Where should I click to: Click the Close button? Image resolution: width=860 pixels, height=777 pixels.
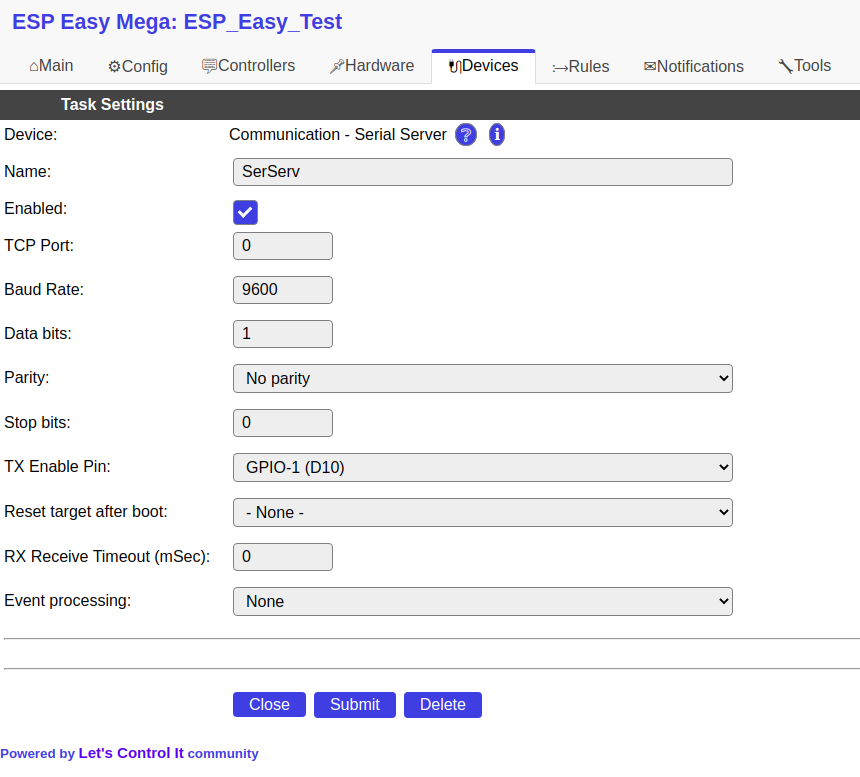(269, 704)
